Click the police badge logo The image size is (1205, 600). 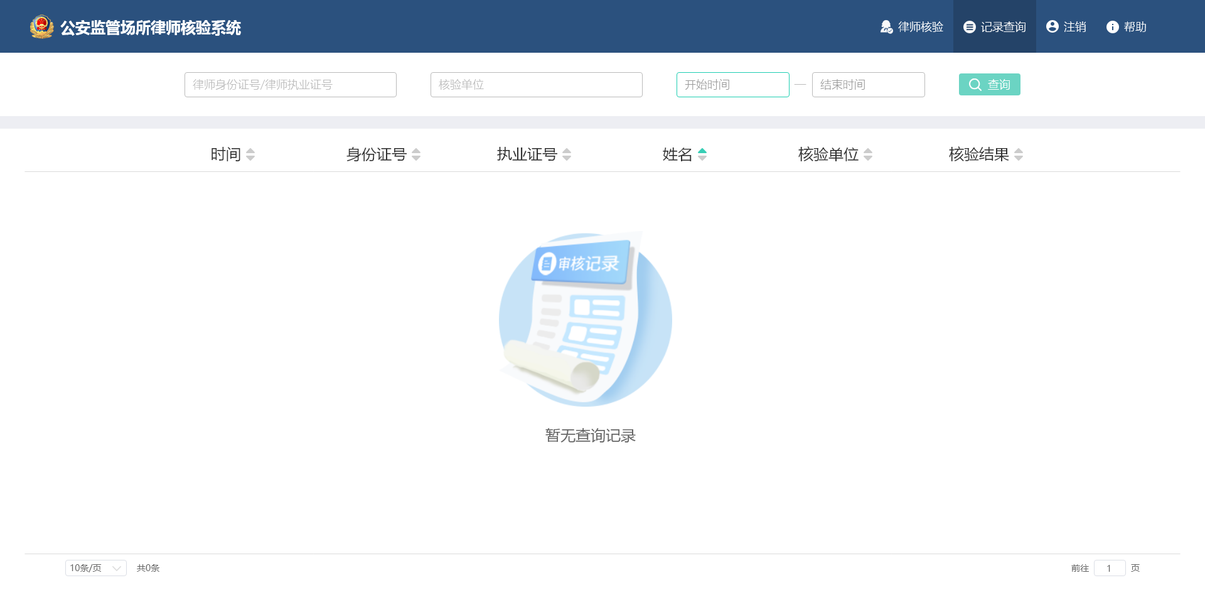pyautogui.click(x=42, y=27)
